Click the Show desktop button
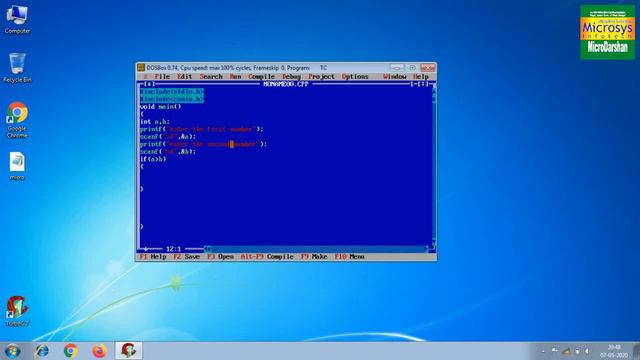Image resolution: width=640 pixels, height=360 pixels. tap(636, 351)
